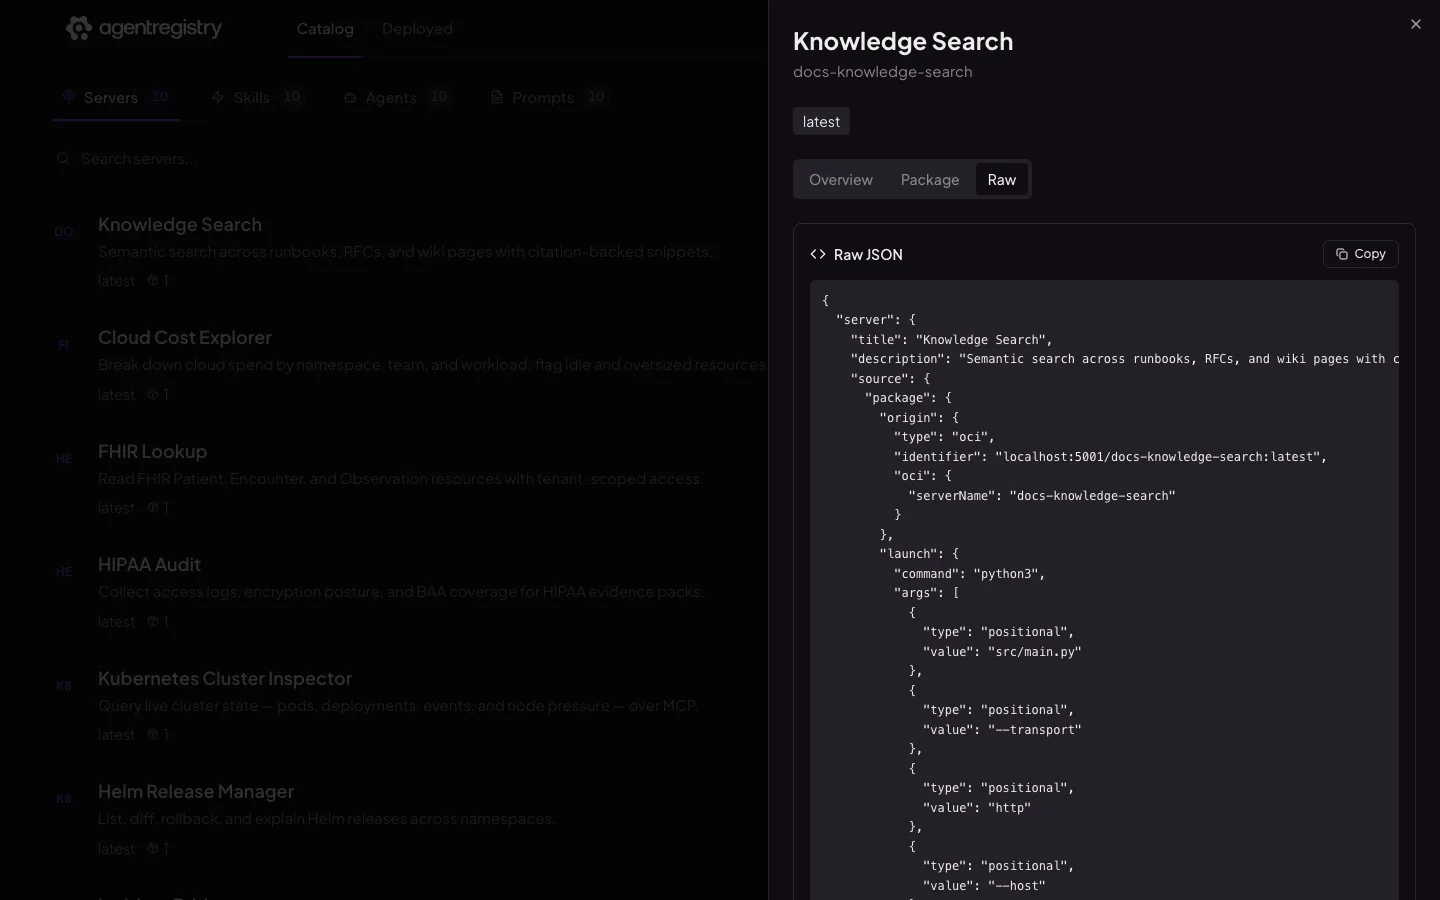This screenshot has height=900, width=1440.
Task: Click the Raw JSON code brackets icon
Action: pos(818,254)
